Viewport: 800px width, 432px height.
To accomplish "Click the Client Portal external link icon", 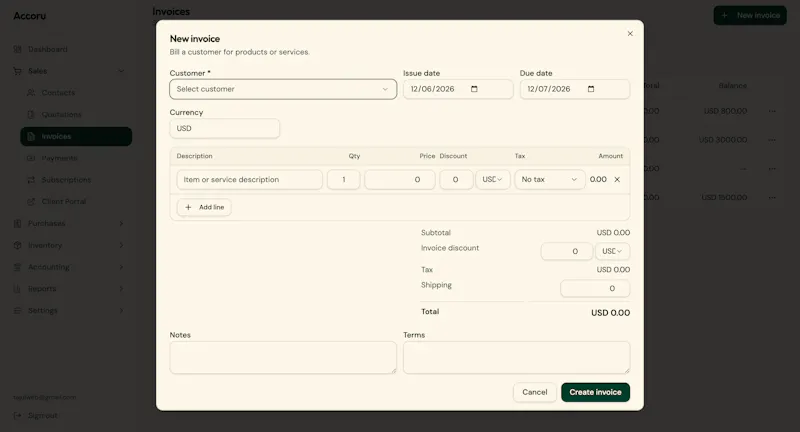I will [31, 201].
